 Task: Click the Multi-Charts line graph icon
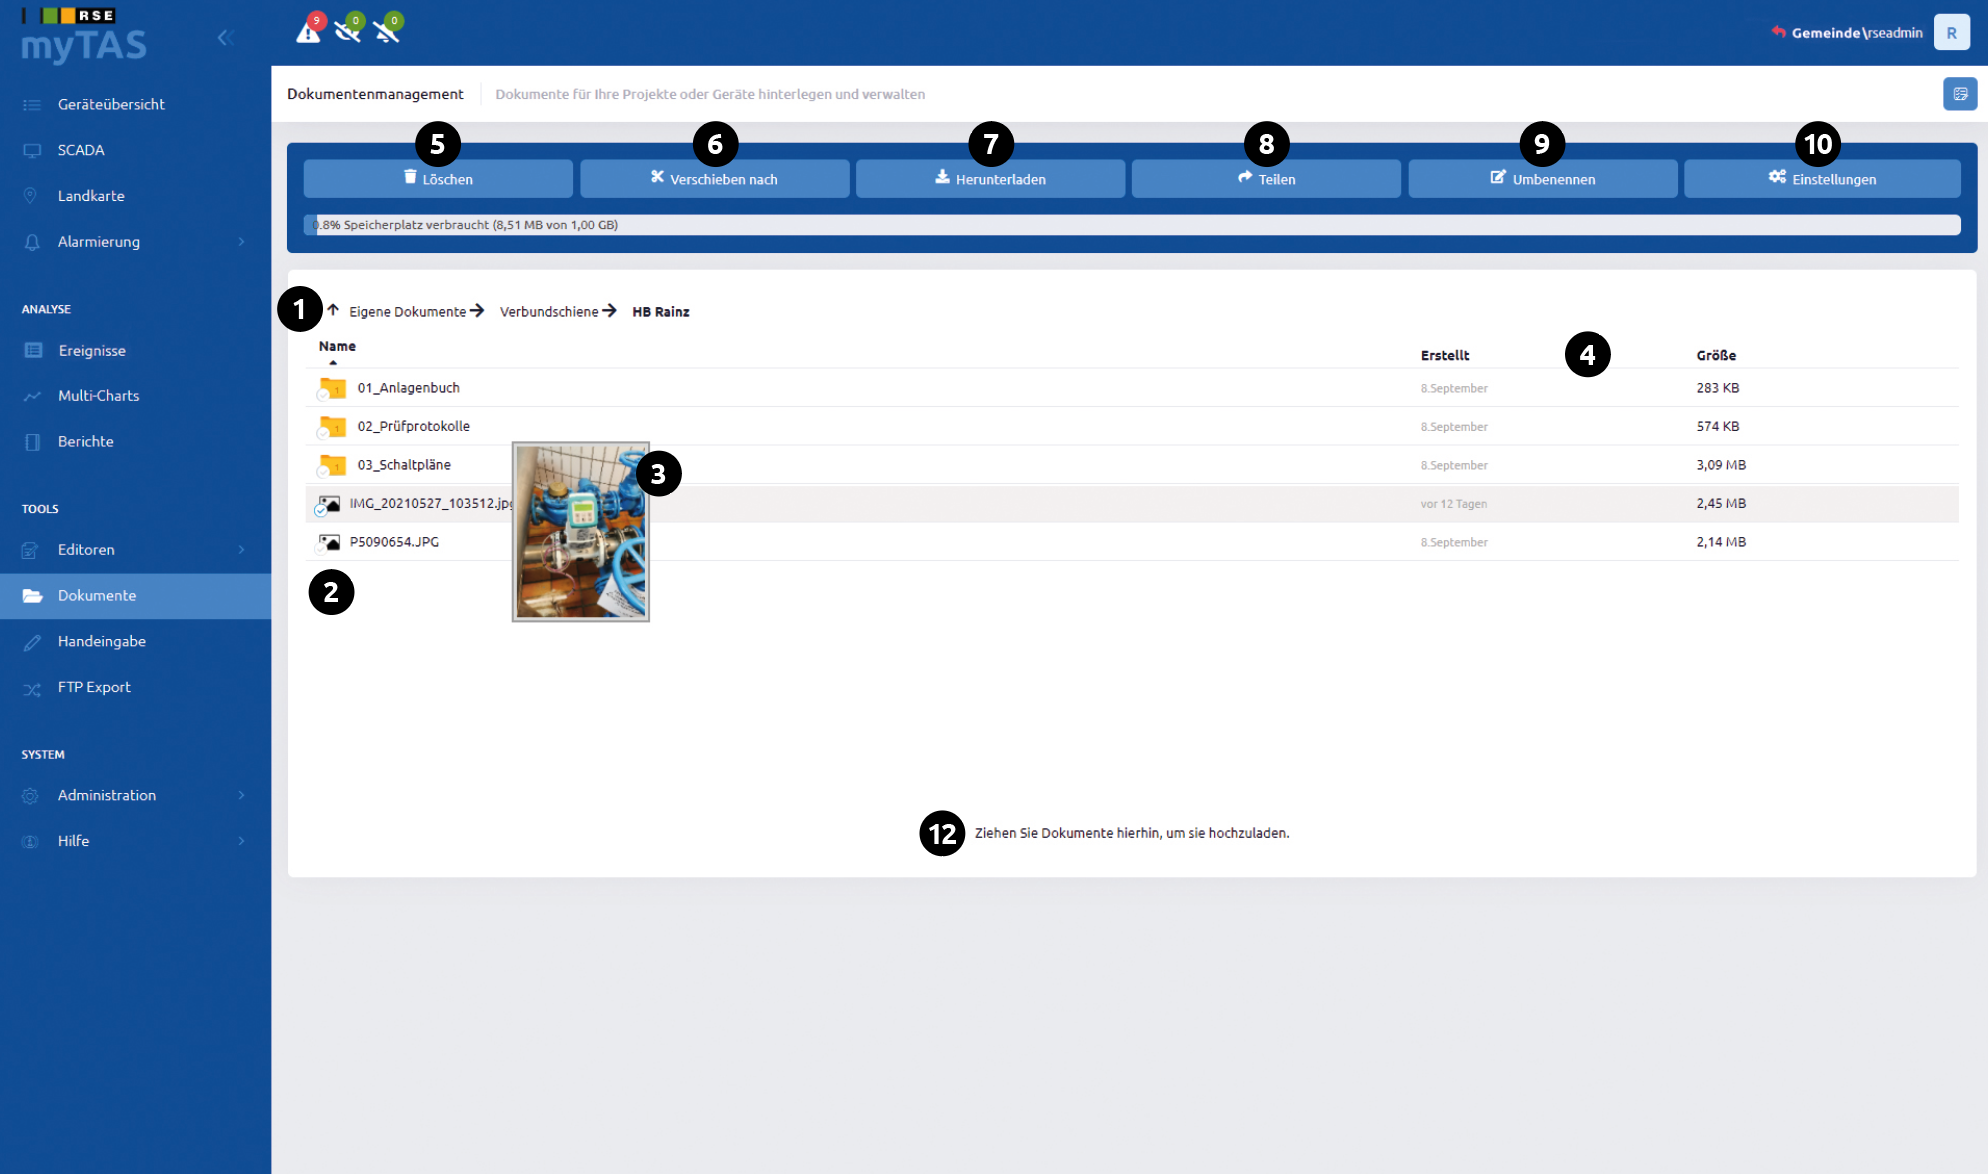[33, 396]
